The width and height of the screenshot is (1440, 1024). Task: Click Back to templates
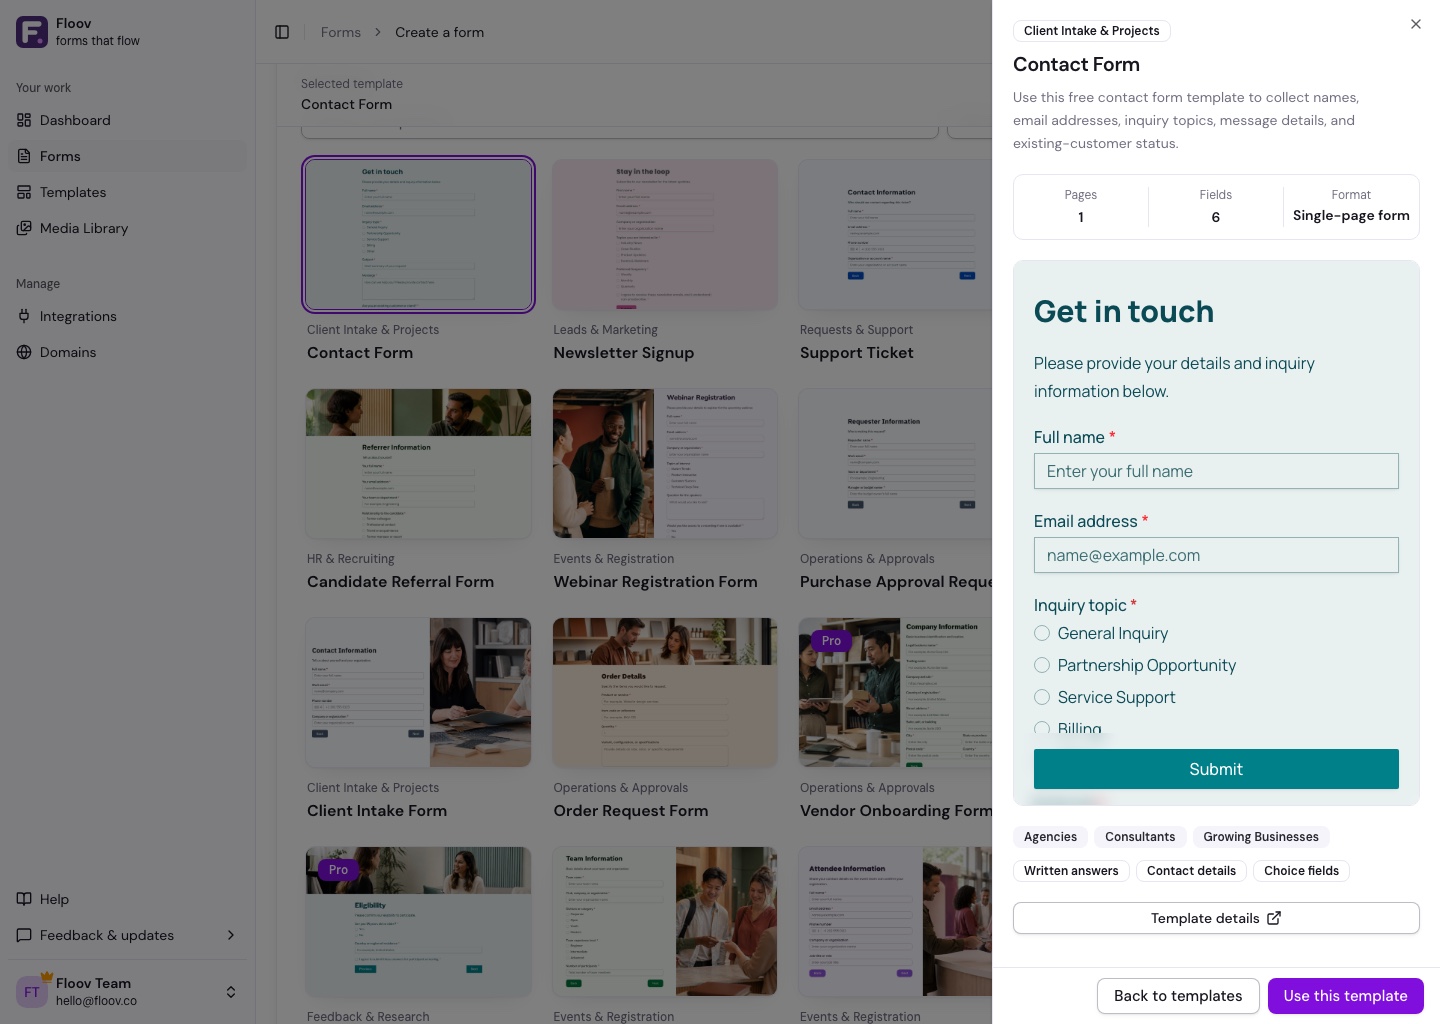coord(1178,996)
